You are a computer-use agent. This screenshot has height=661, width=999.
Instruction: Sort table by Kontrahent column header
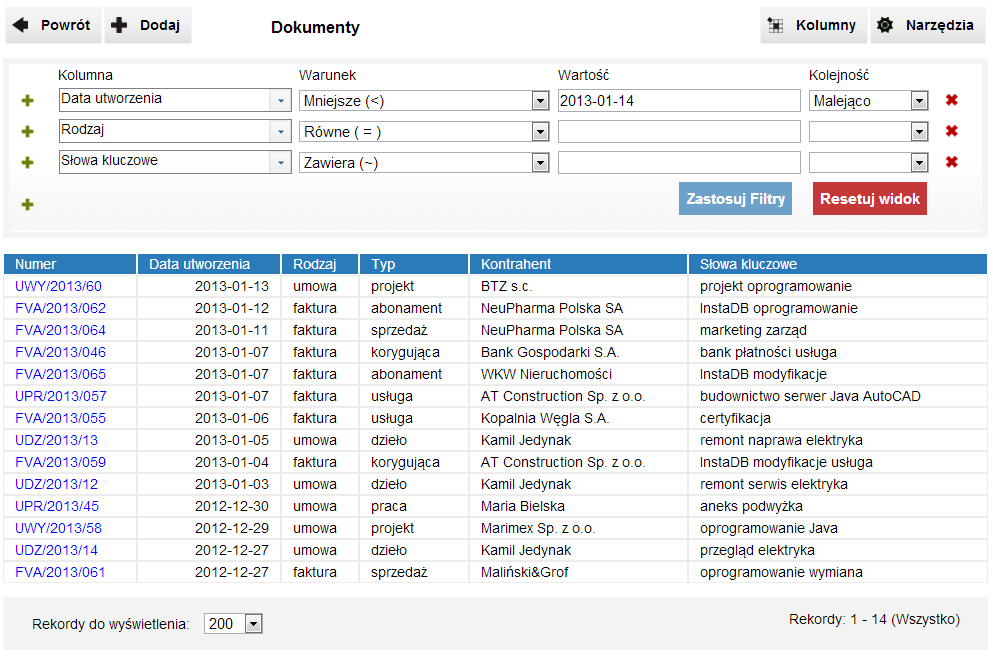pos(515,264)
